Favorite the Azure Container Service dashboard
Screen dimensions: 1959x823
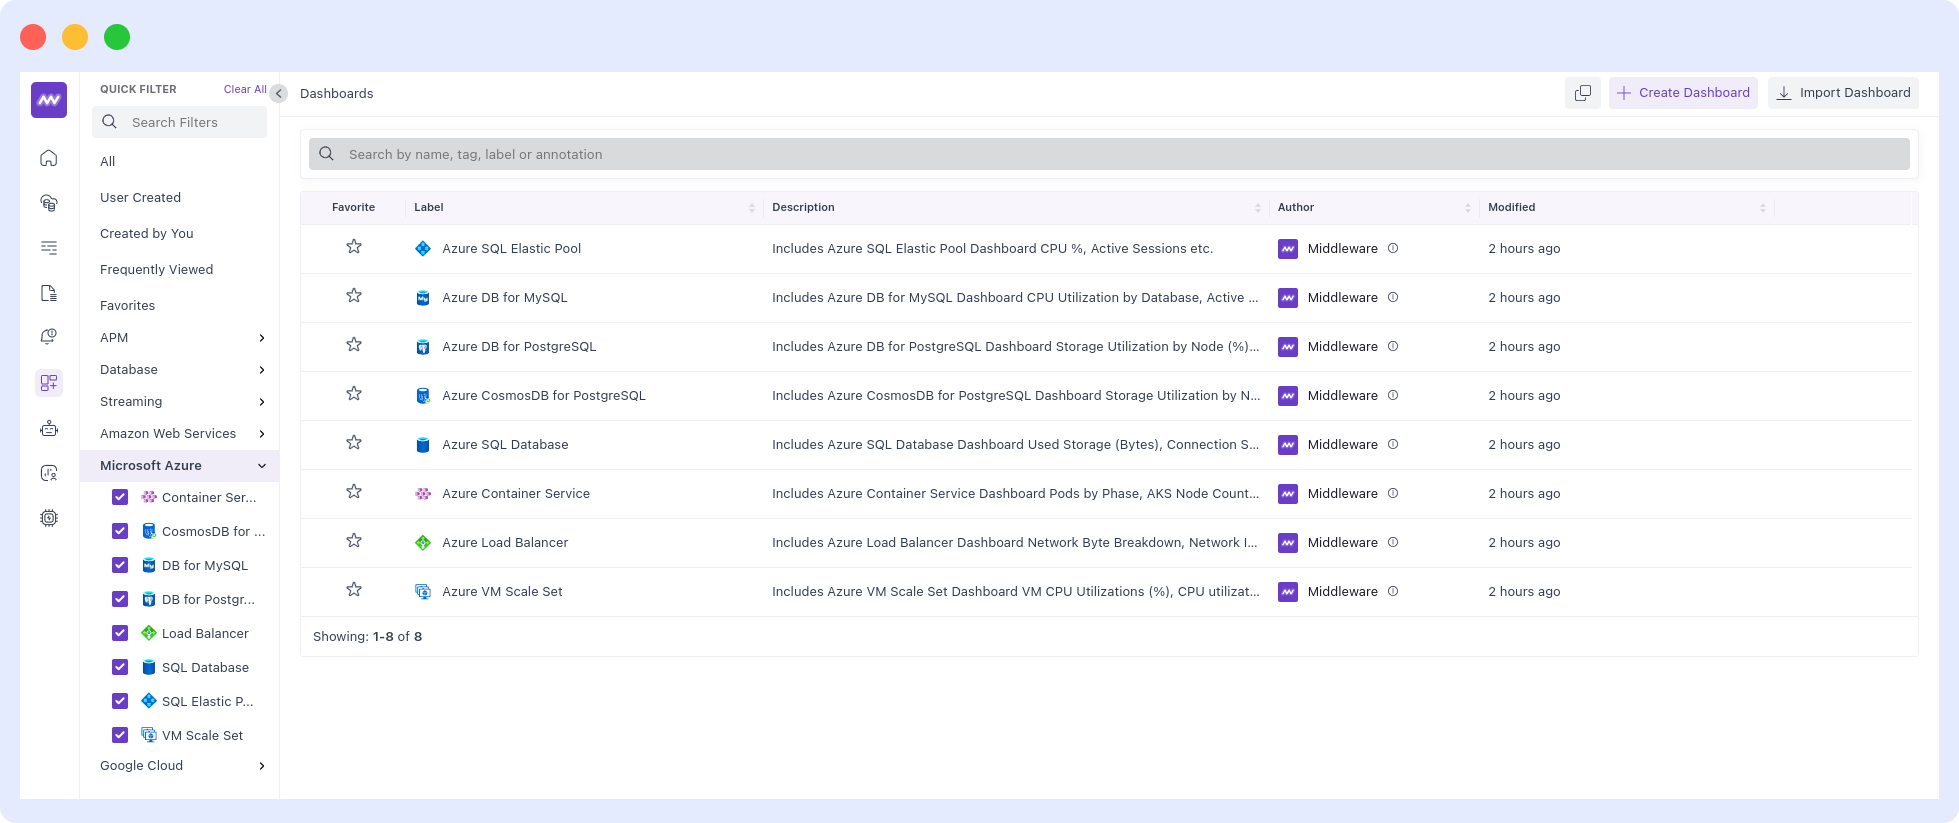(354, 492)
